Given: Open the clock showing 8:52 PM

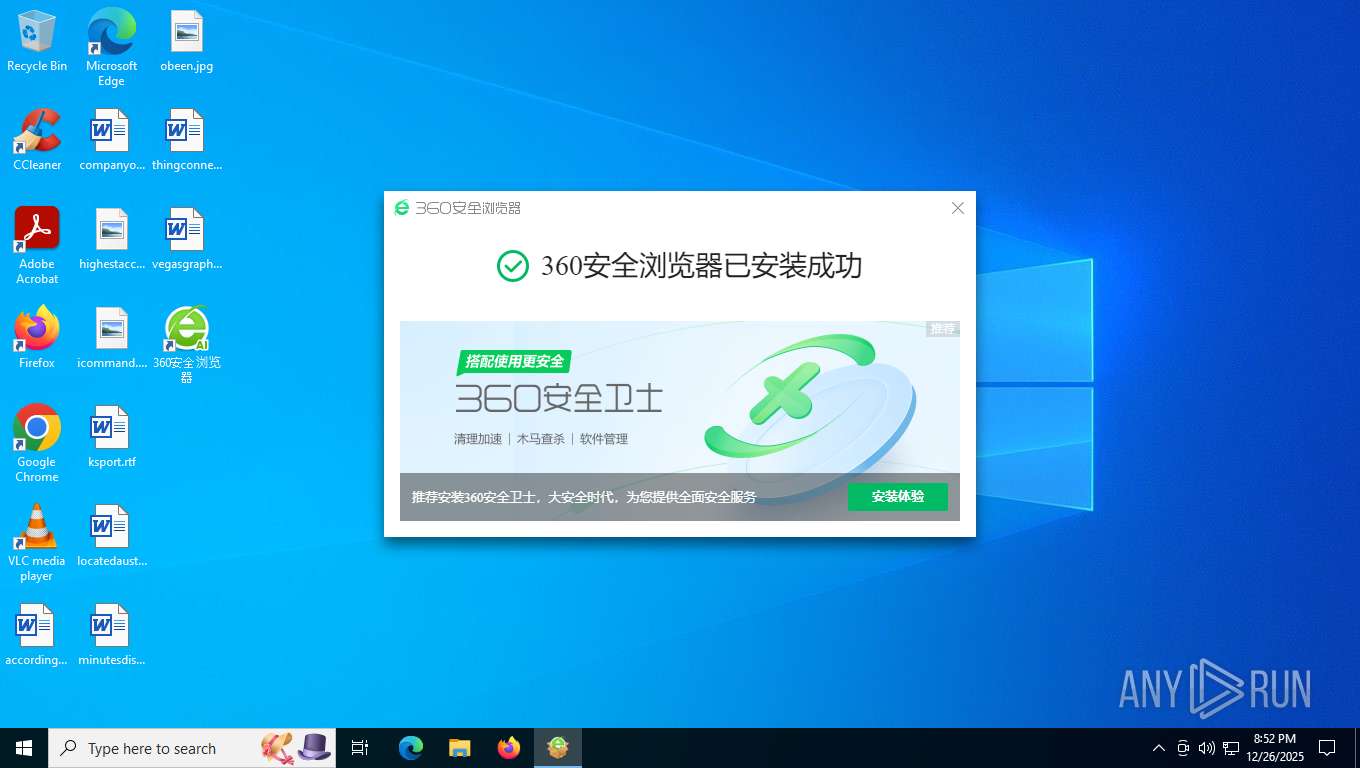Looking at the screenshot, I should pos(1274,748).
